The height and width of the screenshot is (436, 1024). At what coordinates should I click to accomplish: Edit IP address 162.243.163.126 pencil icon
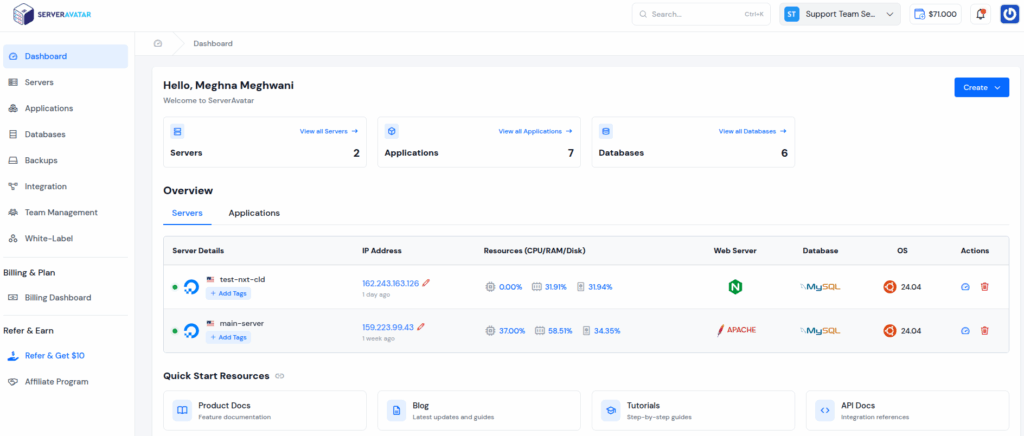[426, 283]
